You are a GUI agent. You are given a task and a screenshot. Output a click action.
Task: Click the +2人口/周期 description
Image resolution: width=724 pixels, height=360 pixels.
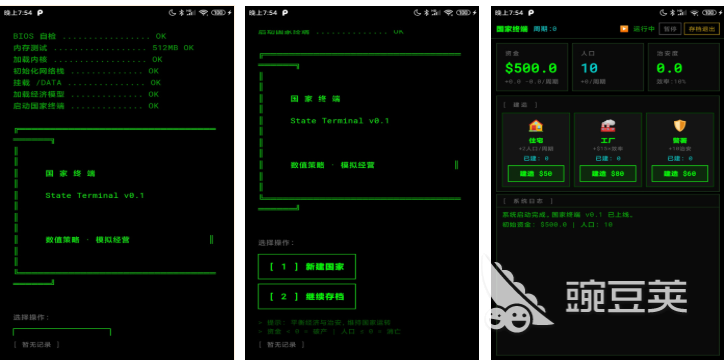536,149
